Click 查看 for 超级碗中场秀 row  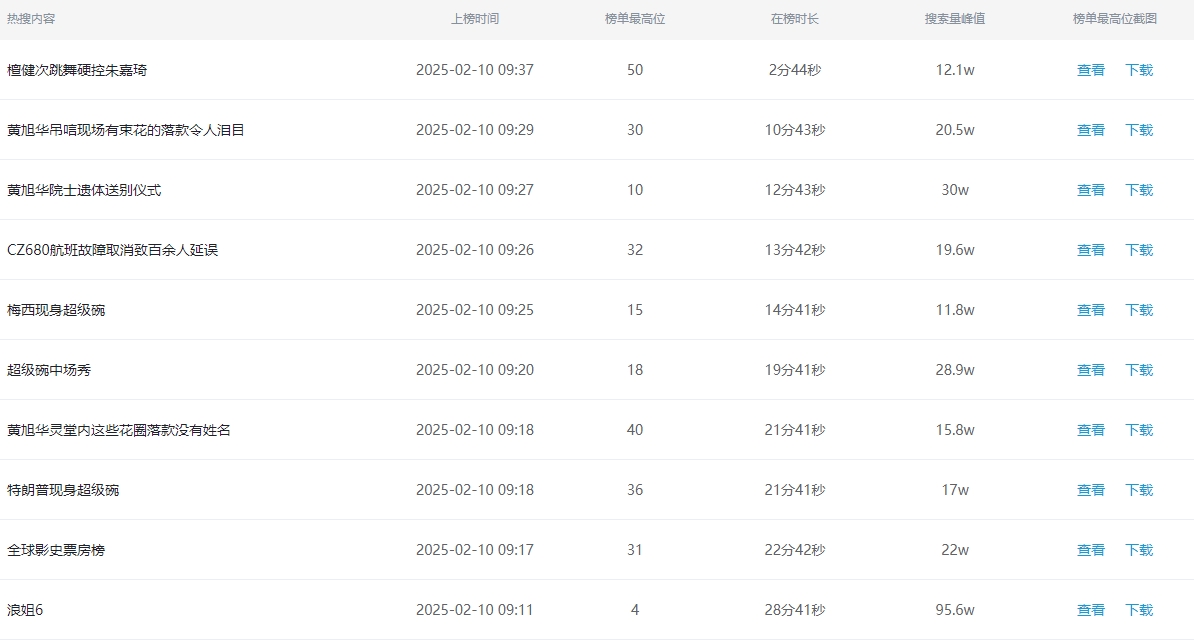tap(1090, 370)
